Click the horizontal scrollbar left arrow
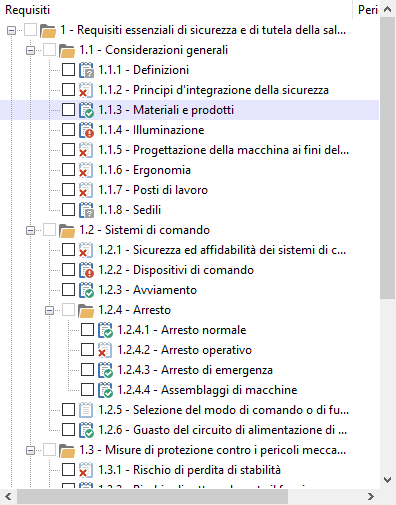Image resolution: width=396 pixels, height=505 pixels. (x=9, y=497)
